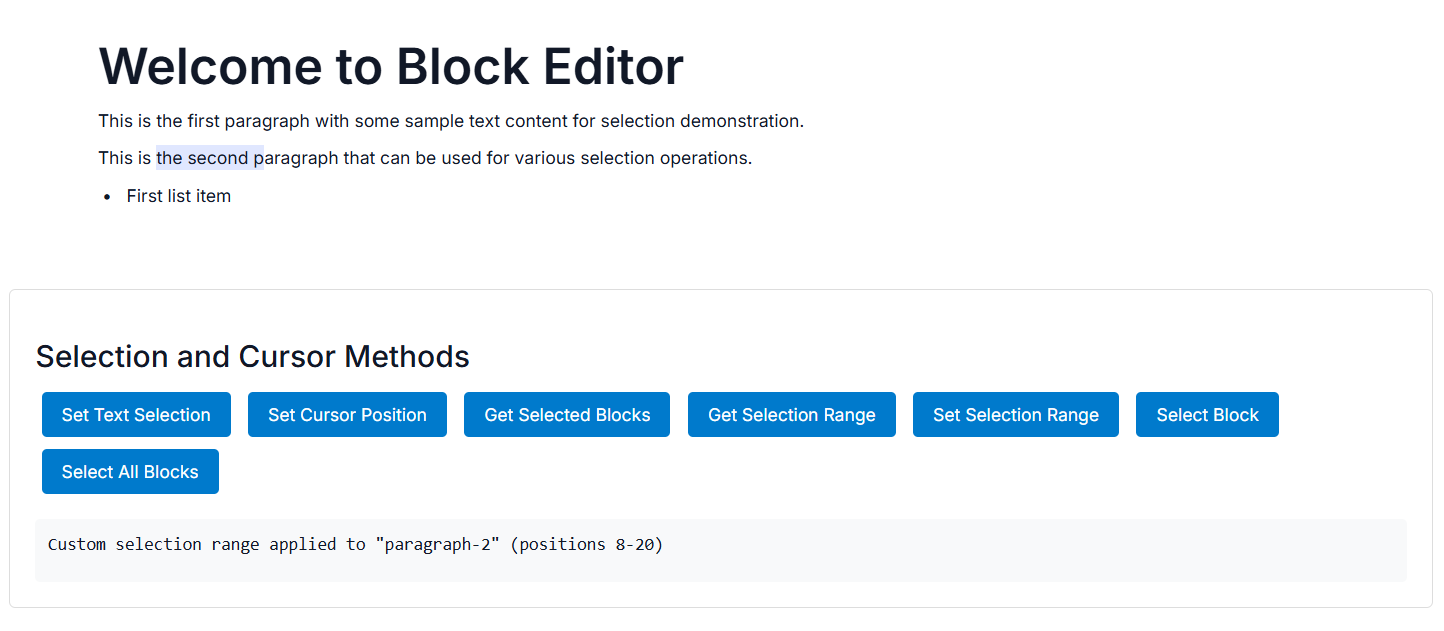Viewport: 1444px width, 631px height.
Task: Click '(positions 8-20)' in the output text
Action: point(586,545)
